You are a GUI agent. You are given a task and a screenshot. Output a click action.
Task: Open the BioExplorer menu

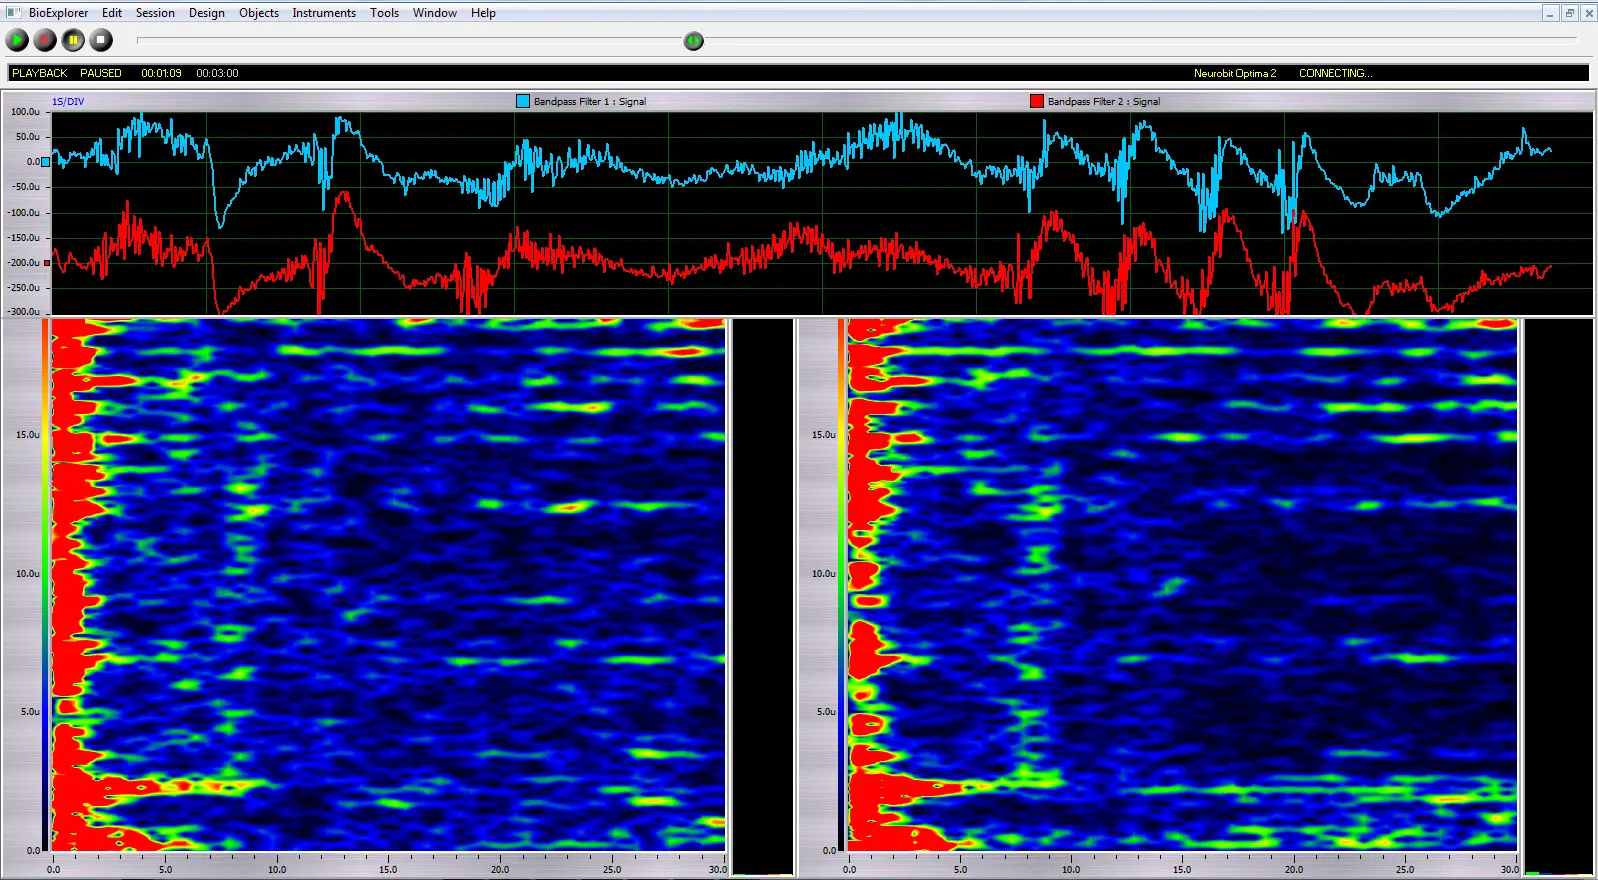(58, 13)
